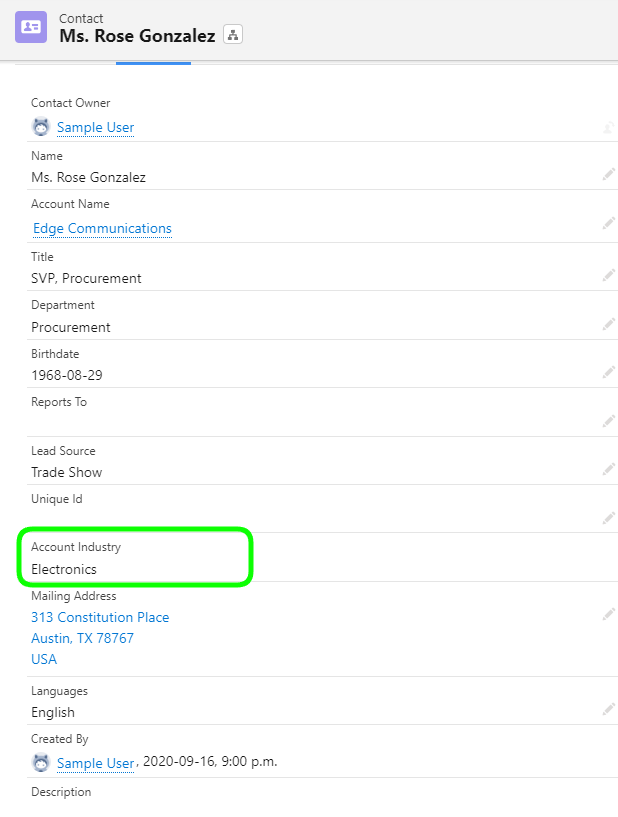
Task: Open the Sample User contact owner link
Action: (95, 127)
